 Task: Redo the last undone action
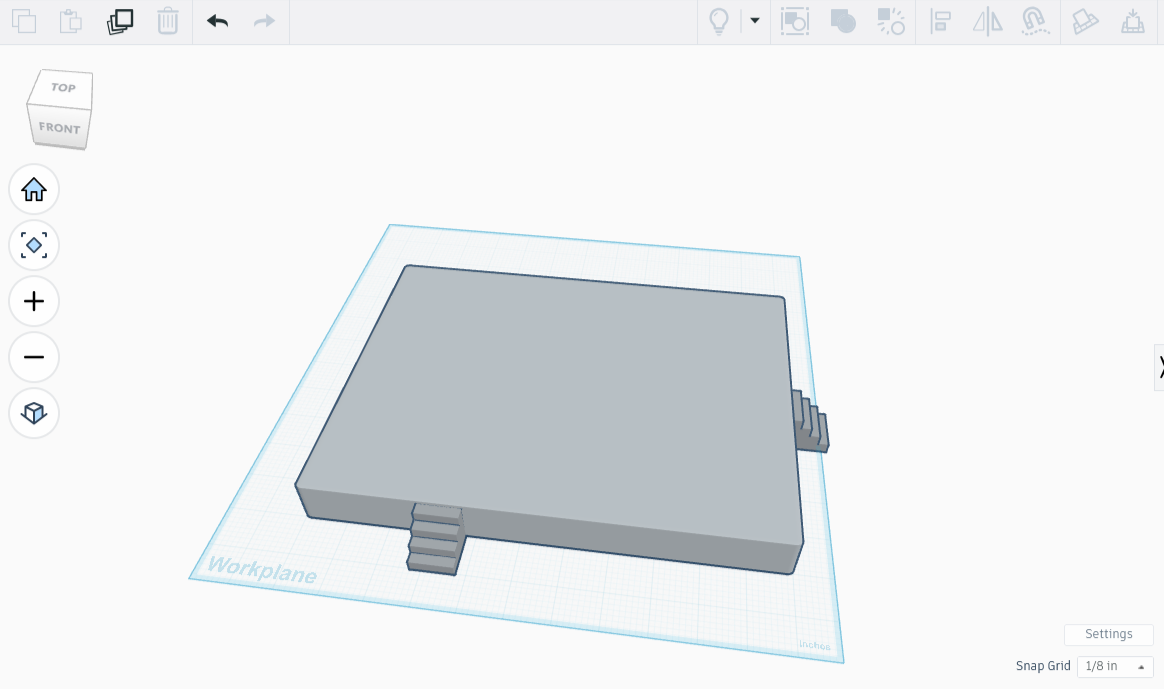click(x=264, y=21)
